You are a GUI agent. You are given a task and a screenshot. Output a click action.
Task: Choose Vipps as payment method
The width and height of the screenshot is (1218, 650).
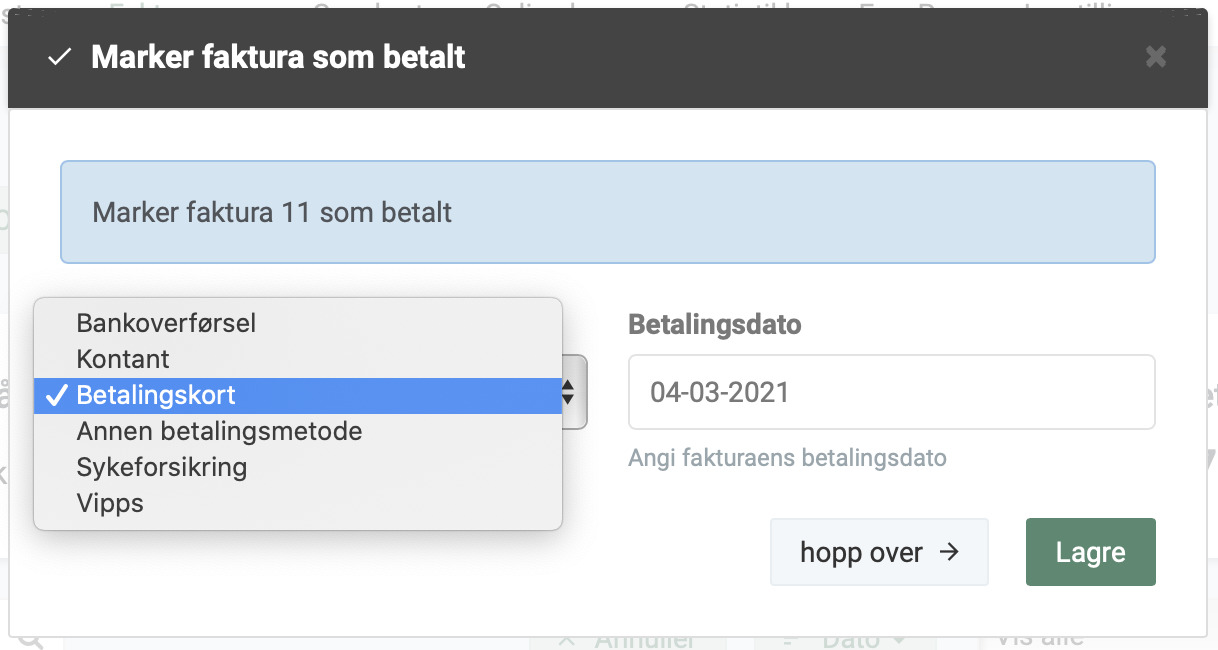(x=110, y=503)
